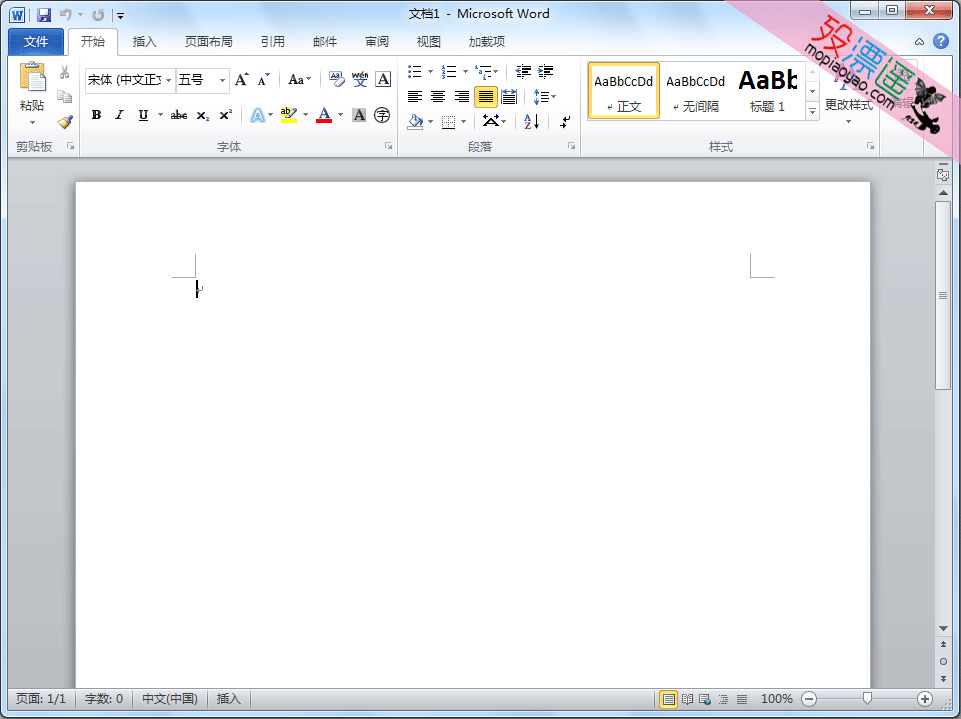Screen dimensions: 961x719
Task: Click the Show/Hide paragraph marks icon
Action: (564, 121)
